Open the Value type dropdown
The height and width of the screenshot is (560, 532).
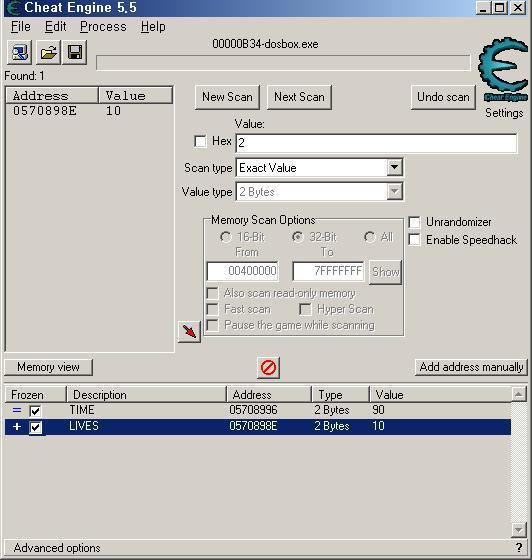[x=394, y=191]
